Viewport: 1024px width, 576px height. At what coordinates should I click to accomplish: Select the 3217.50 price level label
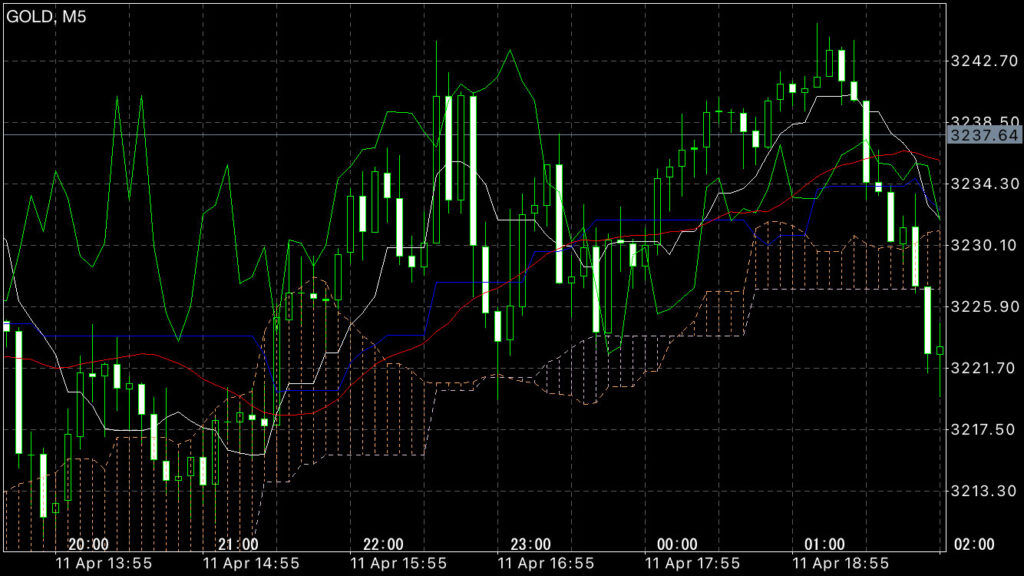(984, 429)
